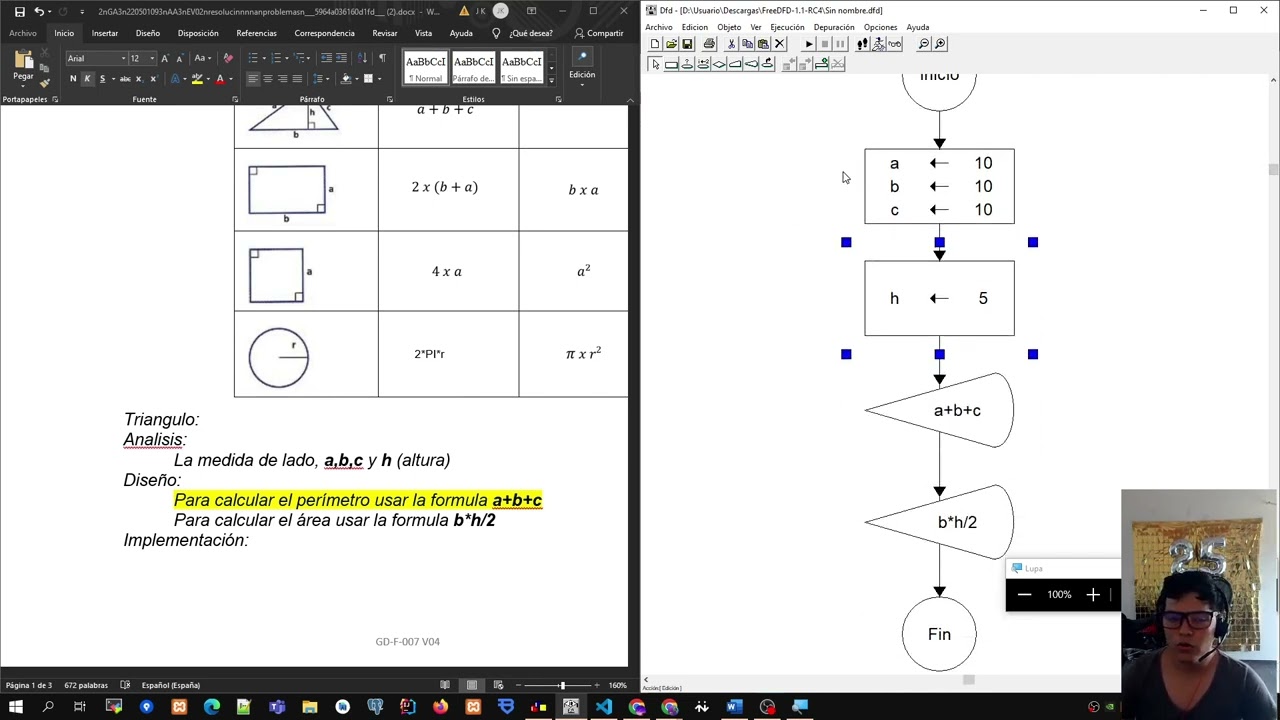This screenshot has width=1280, height=720.
Task: Delete the selected DFD object with the X icon
Action: pos(780,44)
